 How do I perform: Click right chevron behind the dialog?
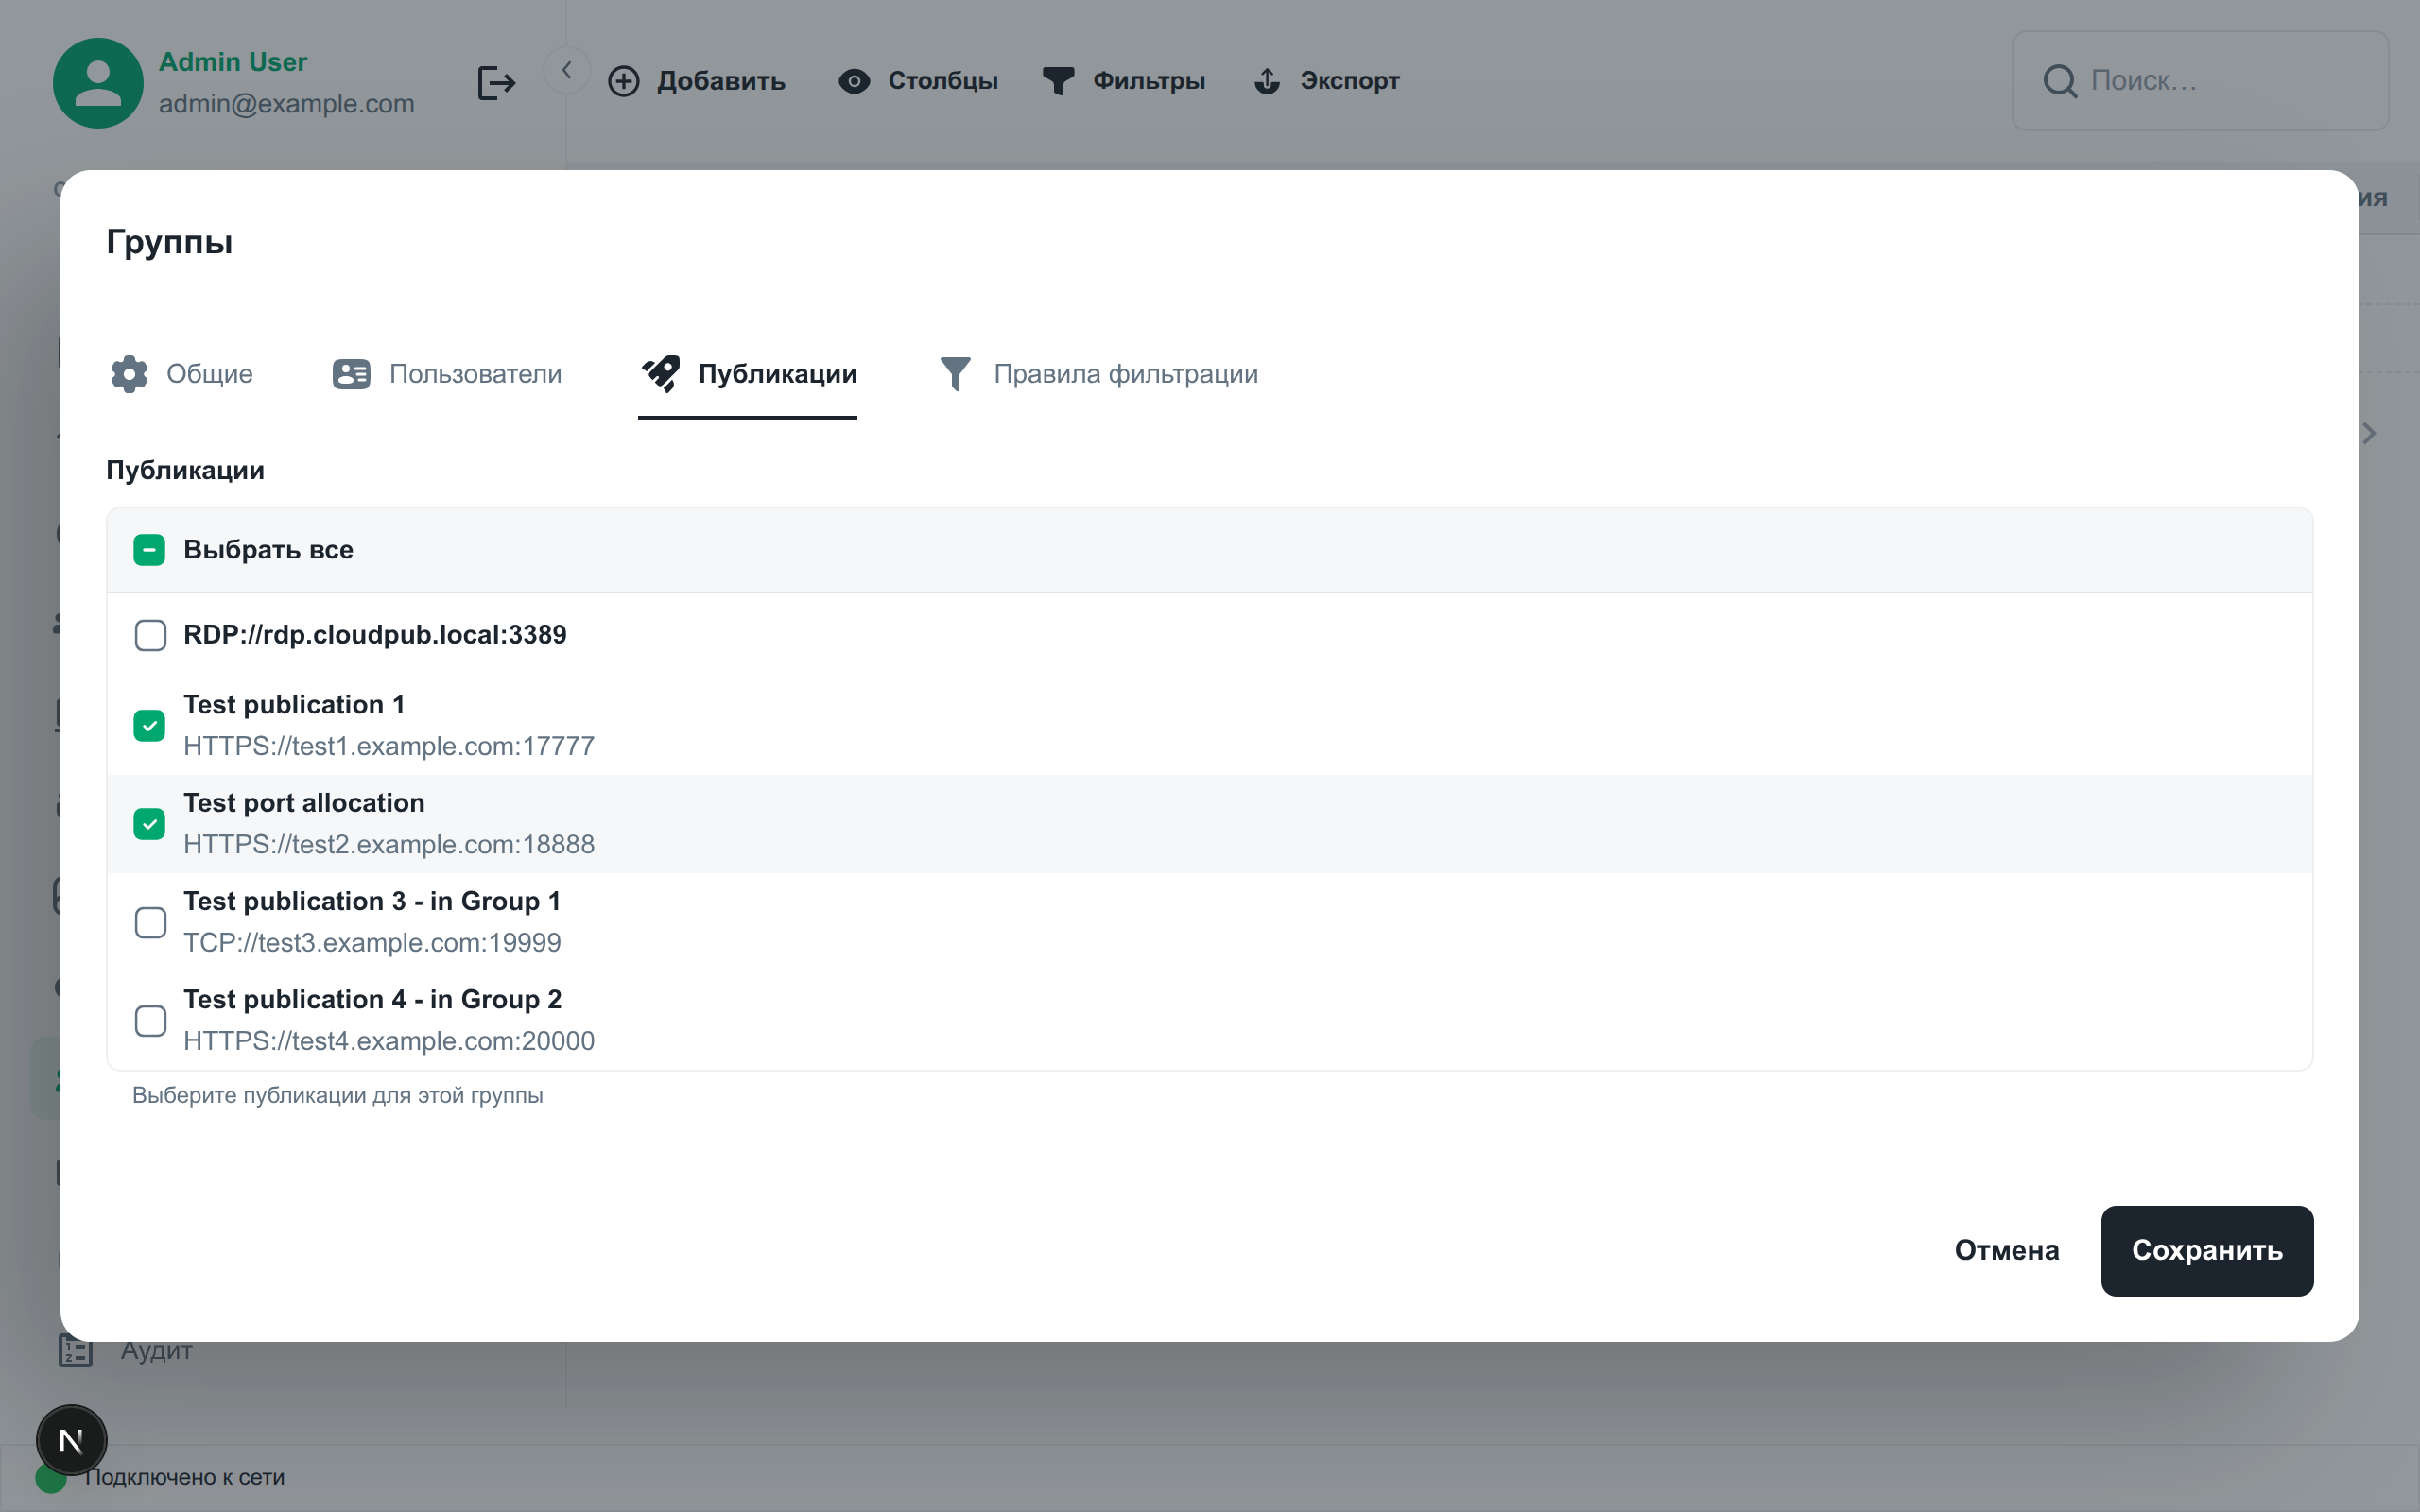tap(2369, 433)
